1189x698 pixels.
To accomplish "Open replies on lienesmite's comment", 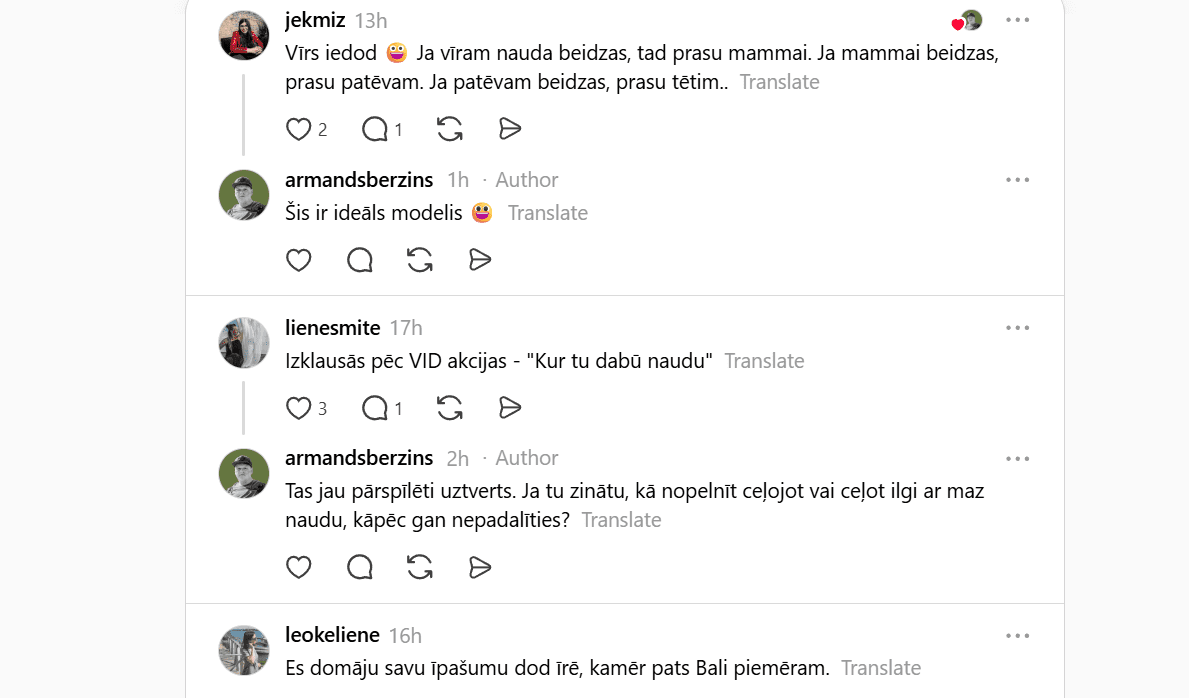I will click(375, 408).
